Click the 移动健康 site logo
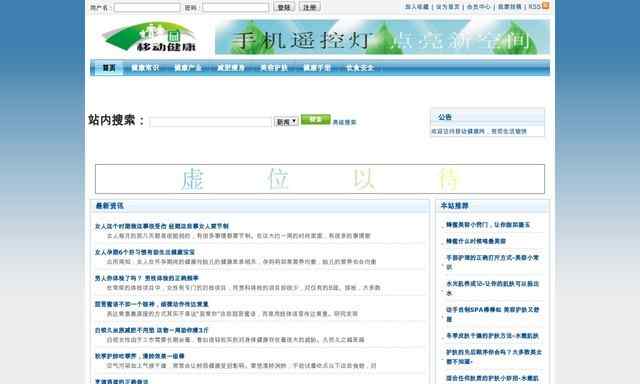Viewport: 640px width, 384px height. pyautogui.click(x=150, y=37)
